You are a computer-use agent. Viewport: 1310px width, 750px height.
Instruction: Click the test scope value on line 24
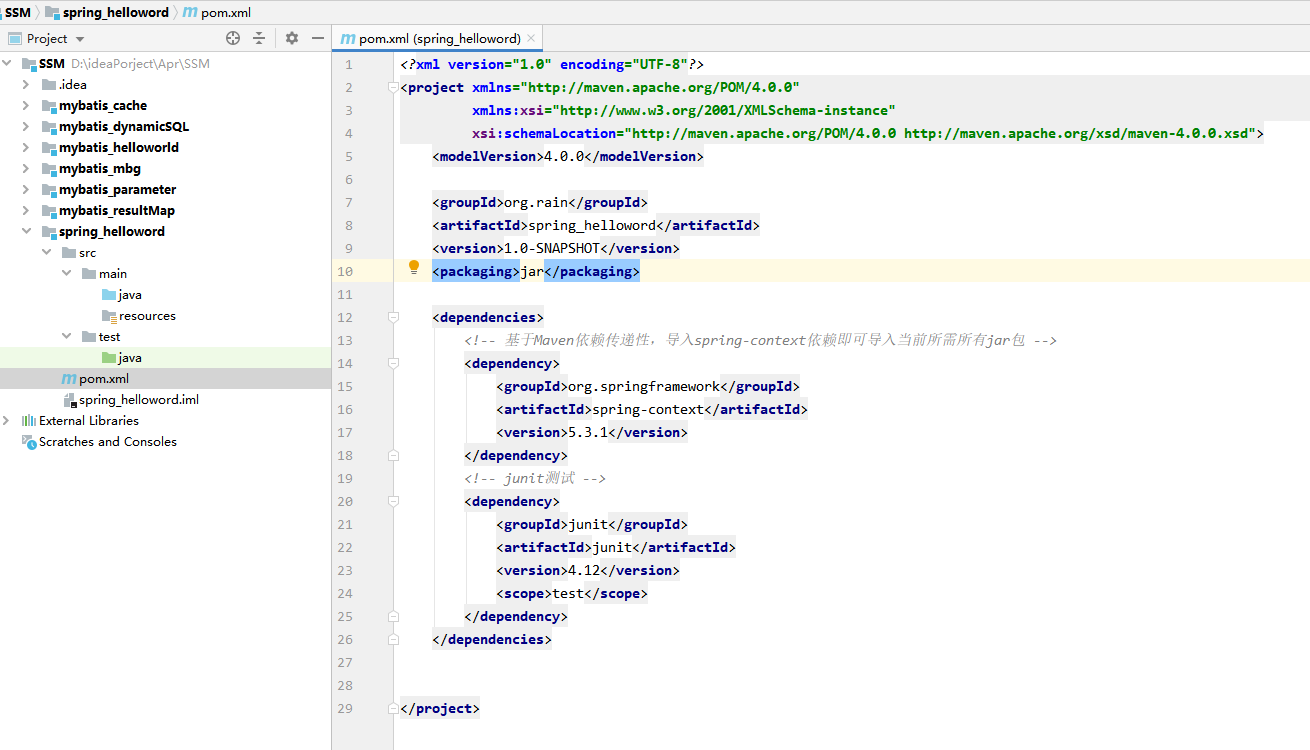[x=568, y=594]
